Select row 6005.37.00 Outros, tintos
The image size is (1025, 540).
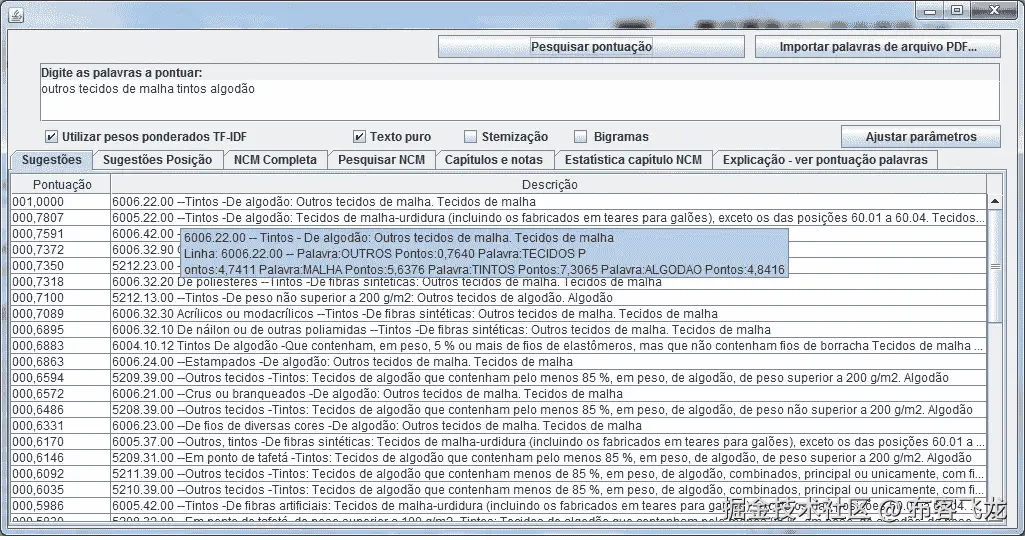click(499, 442)
